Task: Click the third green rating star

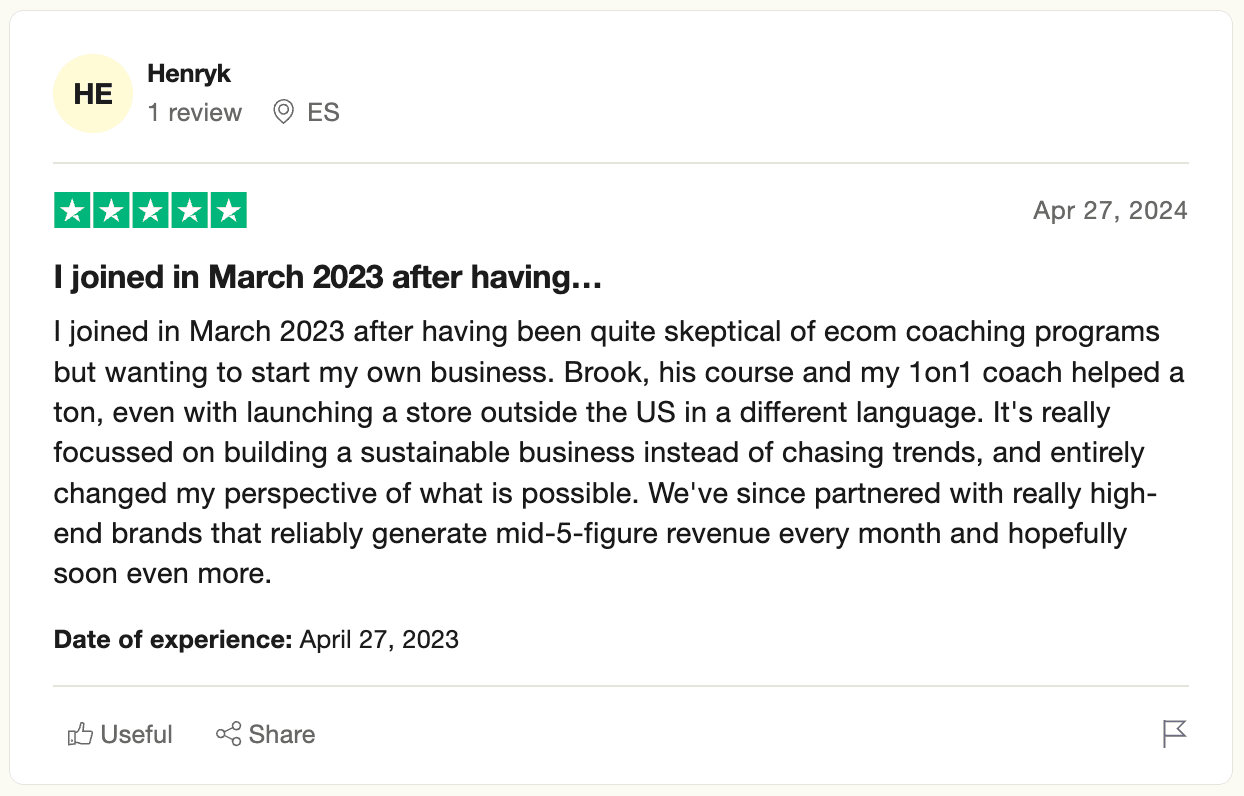Action: [150, 211]
